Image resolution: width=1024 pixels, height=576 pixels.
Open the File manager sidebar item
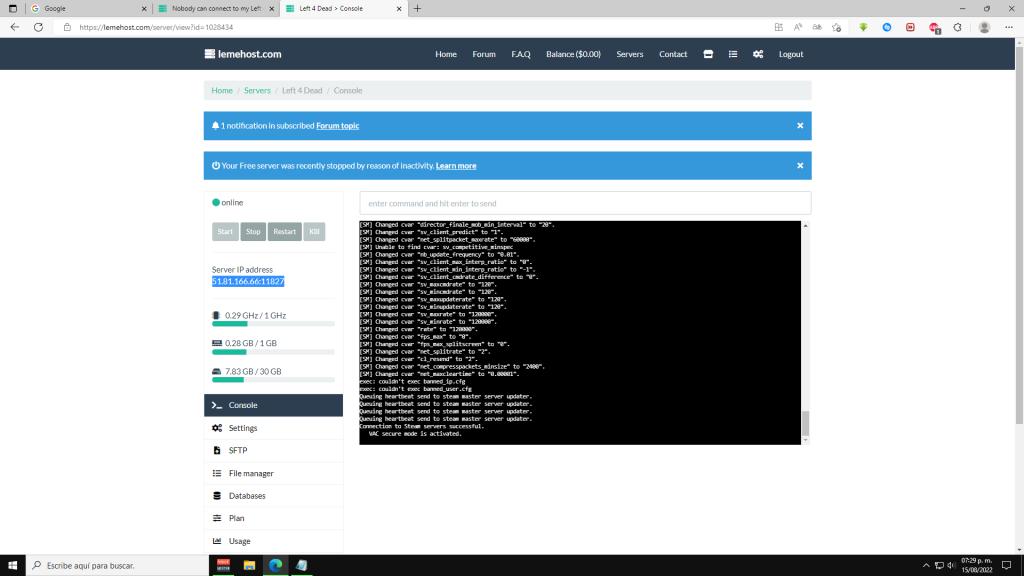click(x=273, y=473)
